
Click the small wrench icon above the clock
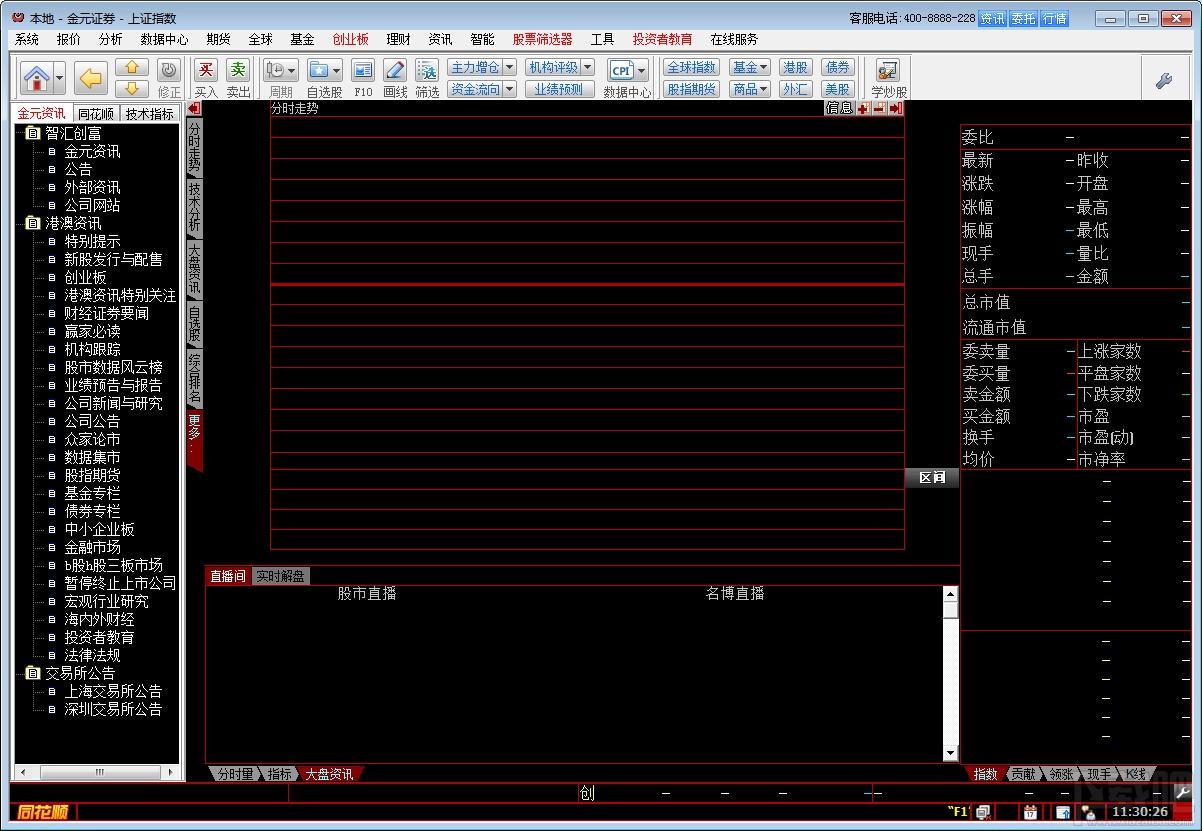pyautogui.click(x=1183, y=793)
